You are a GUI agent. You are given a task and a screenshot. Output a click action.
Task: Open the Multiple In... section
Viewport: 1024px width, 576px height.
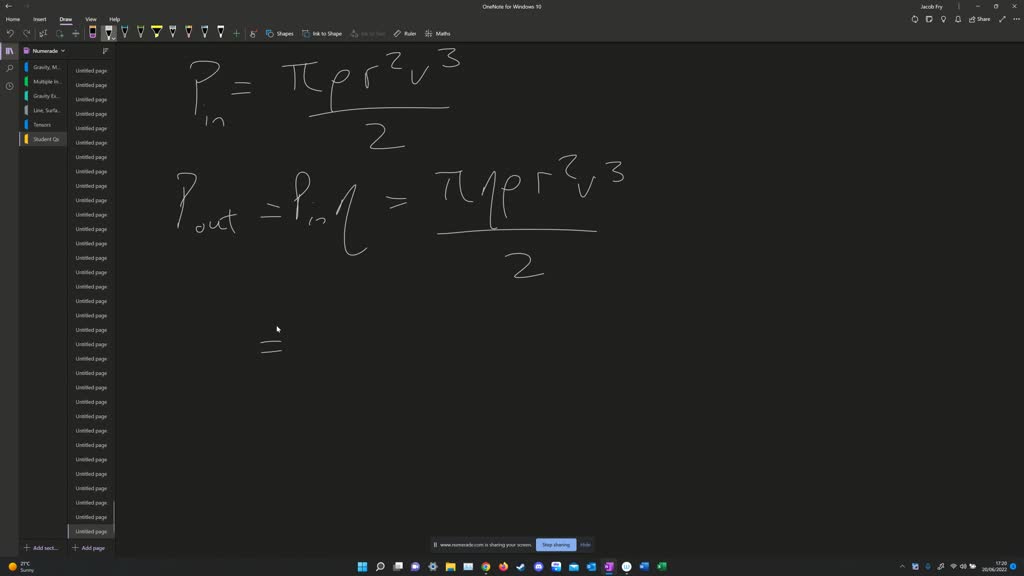[42, 82]
